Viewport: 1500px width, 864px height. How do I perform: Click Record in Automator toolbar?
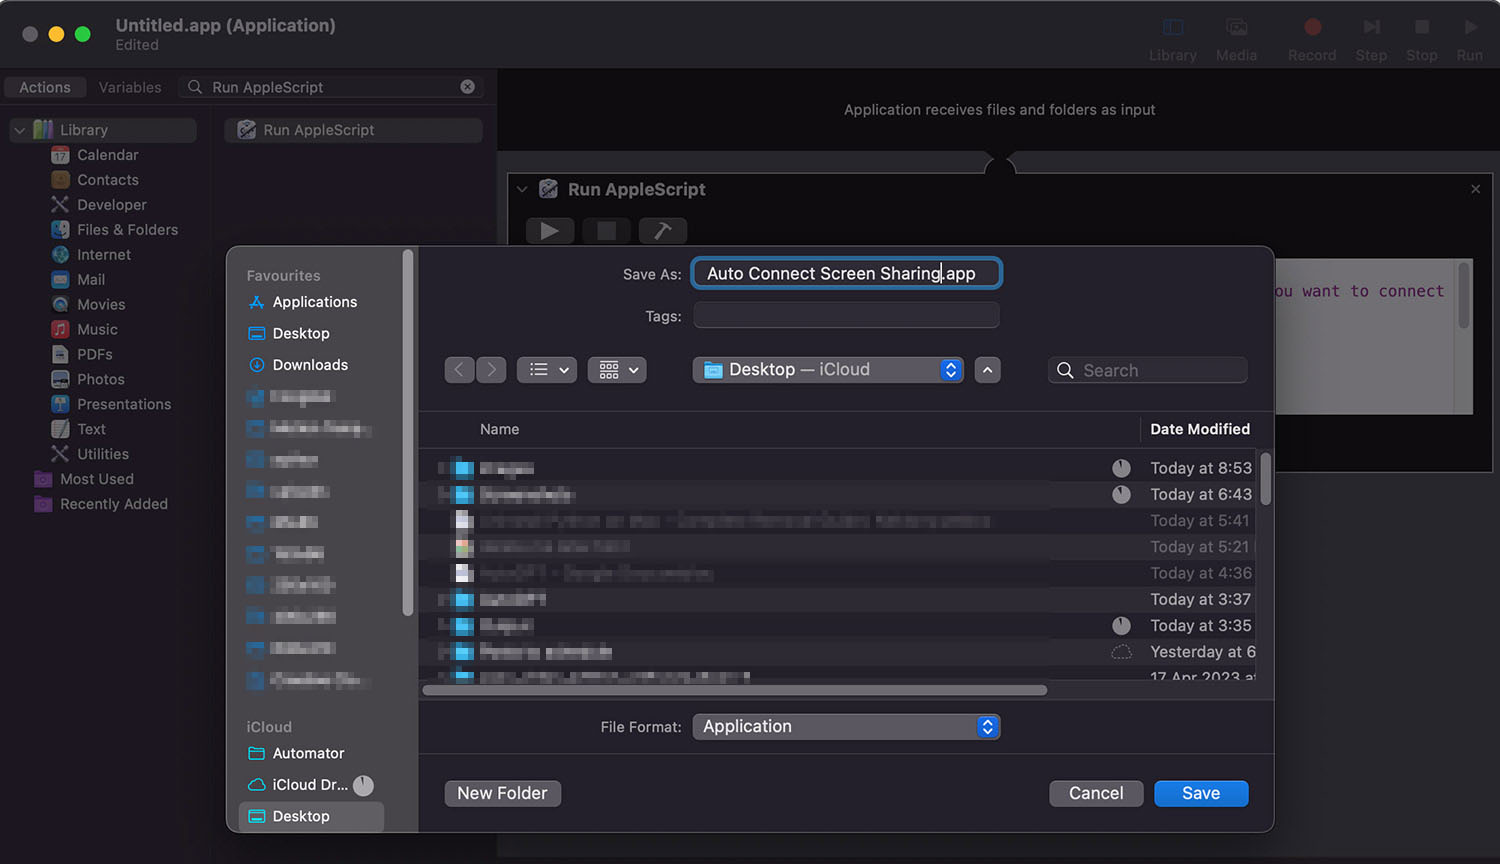(1312, 39)
